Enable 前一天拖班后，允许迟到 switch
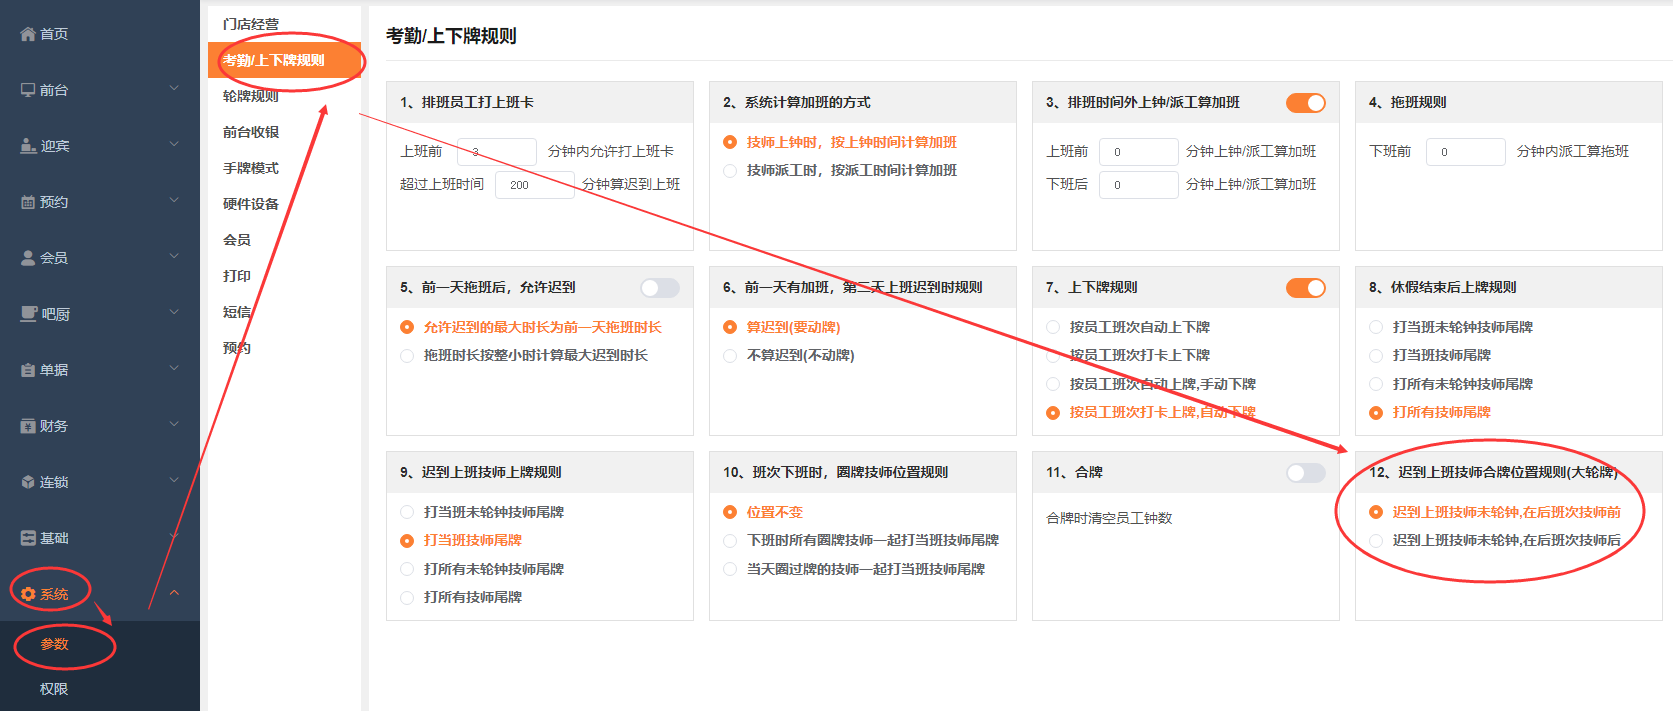This screenshot has width=1673, height=711. pos(660,288)
